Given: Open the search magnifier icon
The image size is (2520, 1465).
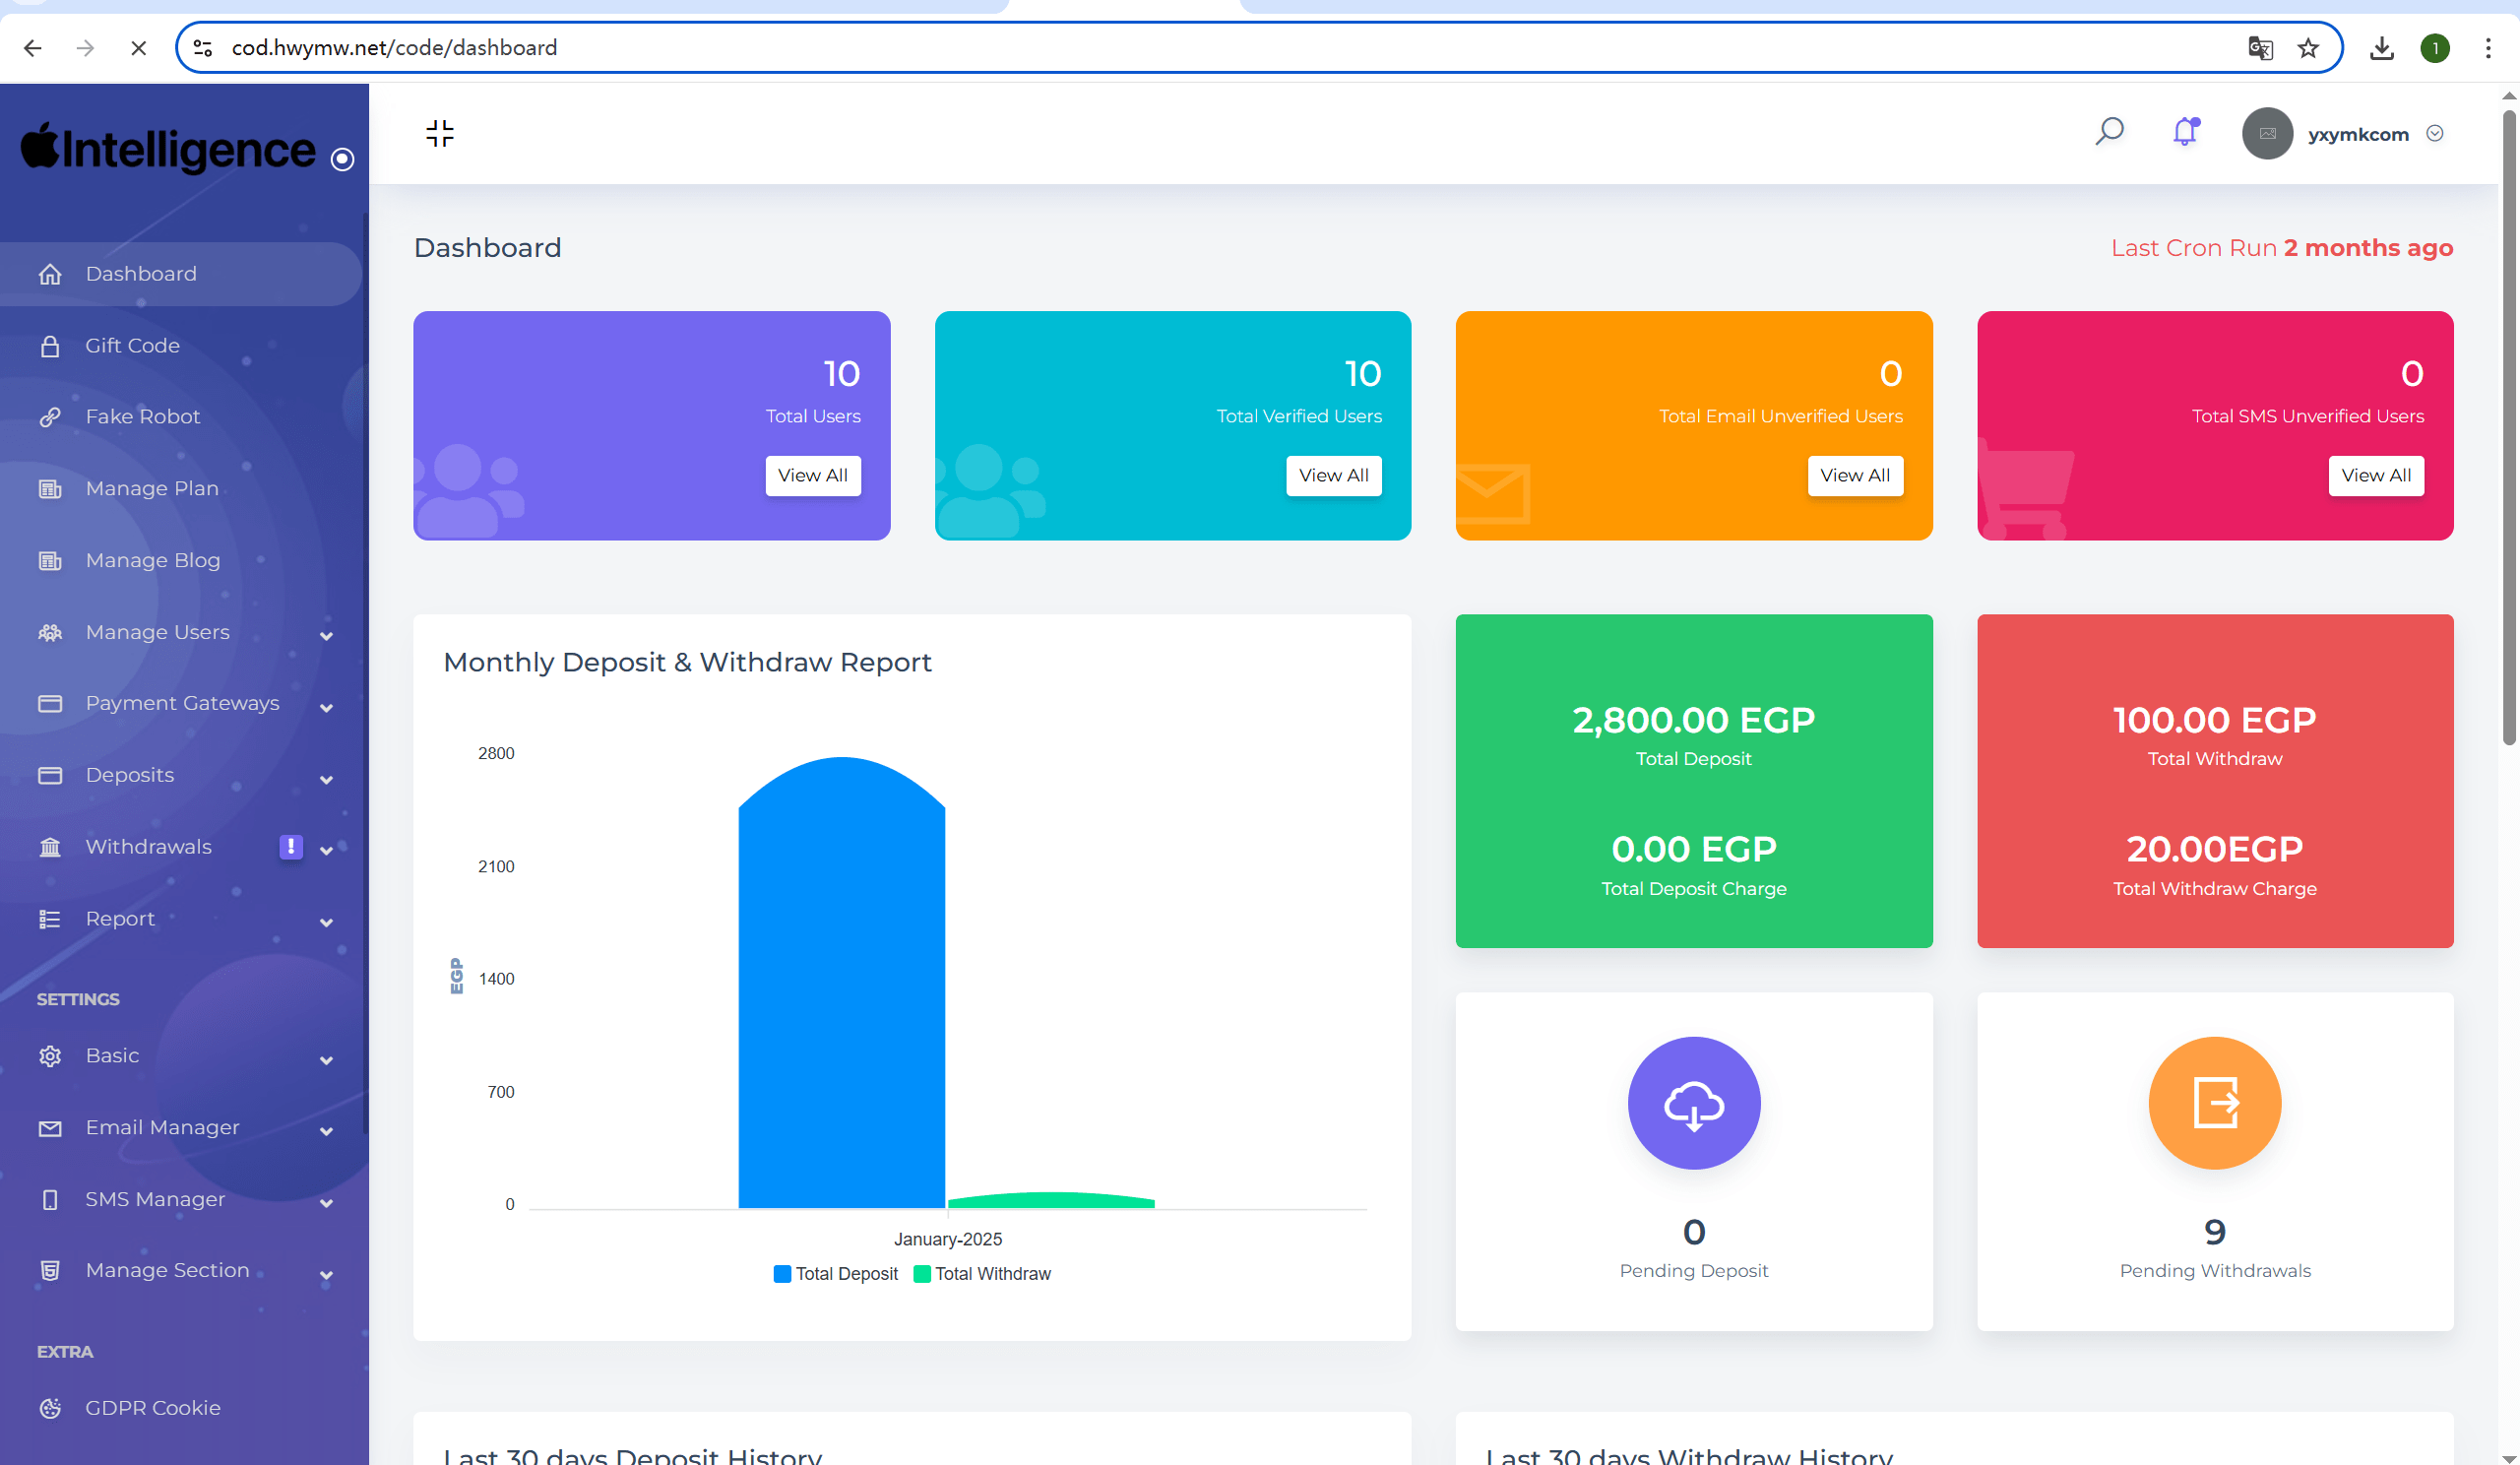Looking at the screenshot, I should point(2109,131).
